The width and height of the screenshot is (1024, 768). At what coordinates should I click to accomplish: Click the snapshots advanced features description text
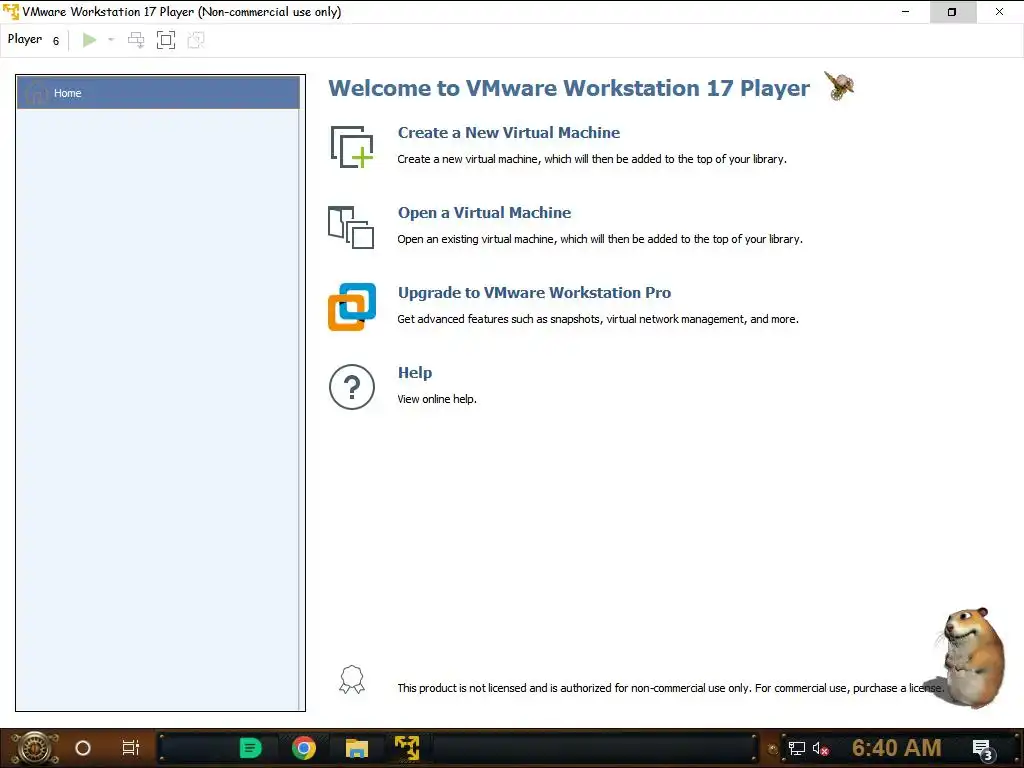click(598, 319)
